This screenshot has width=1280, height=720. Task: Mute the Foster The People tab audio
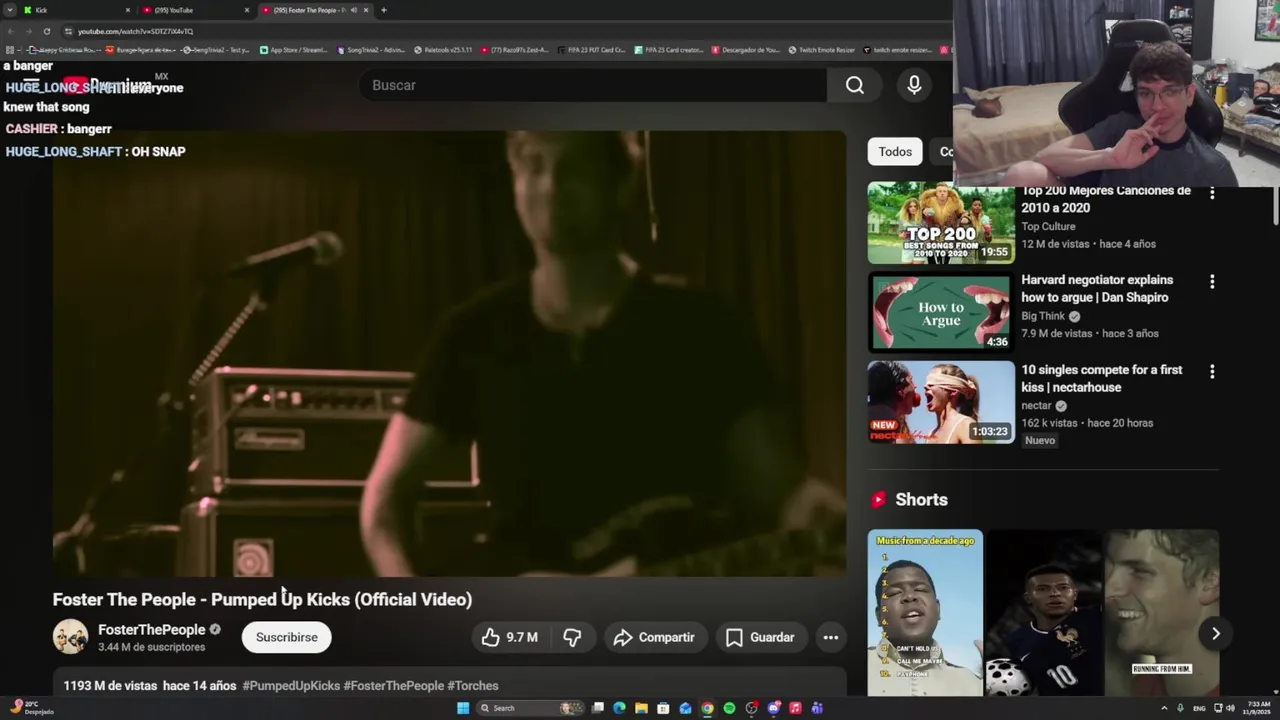pos(353,10)
